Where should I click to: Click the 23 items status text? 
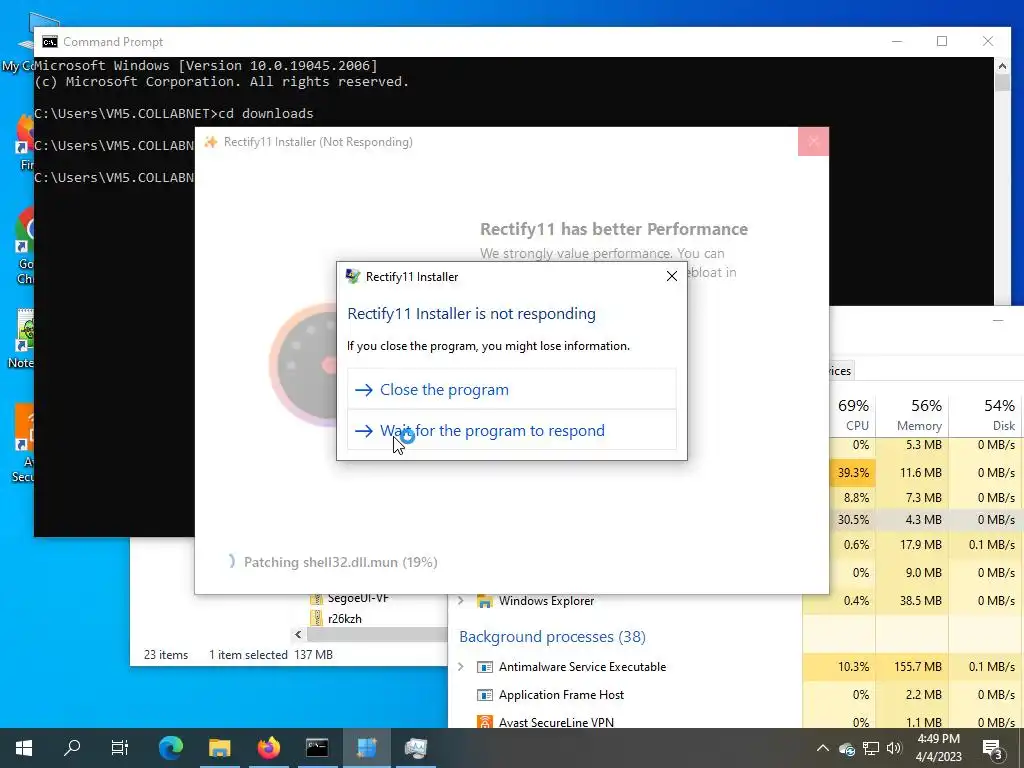pos(166,654)
